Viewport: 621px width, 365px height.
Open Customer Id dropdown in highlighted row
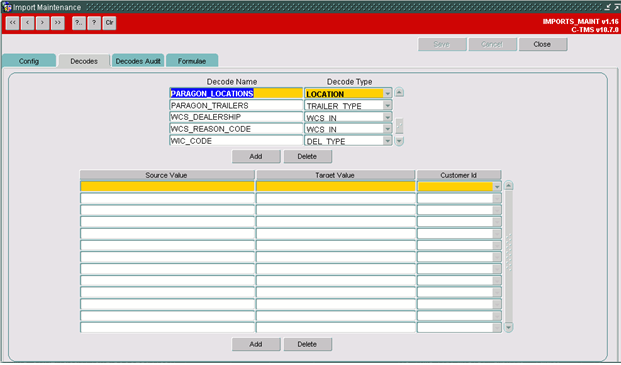tap(497, 186)
